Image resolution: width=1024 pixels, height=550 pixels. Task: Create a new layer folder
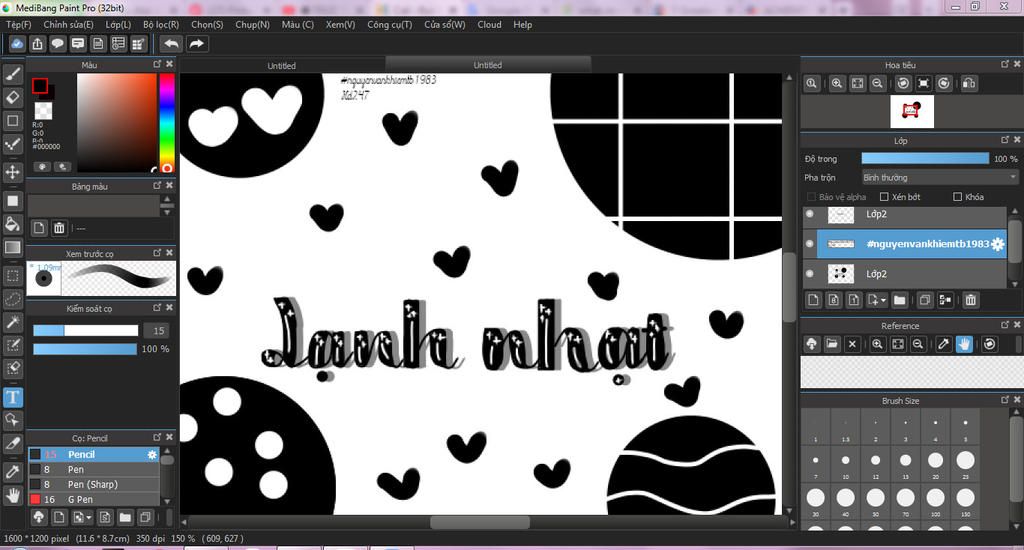[899, 300]
